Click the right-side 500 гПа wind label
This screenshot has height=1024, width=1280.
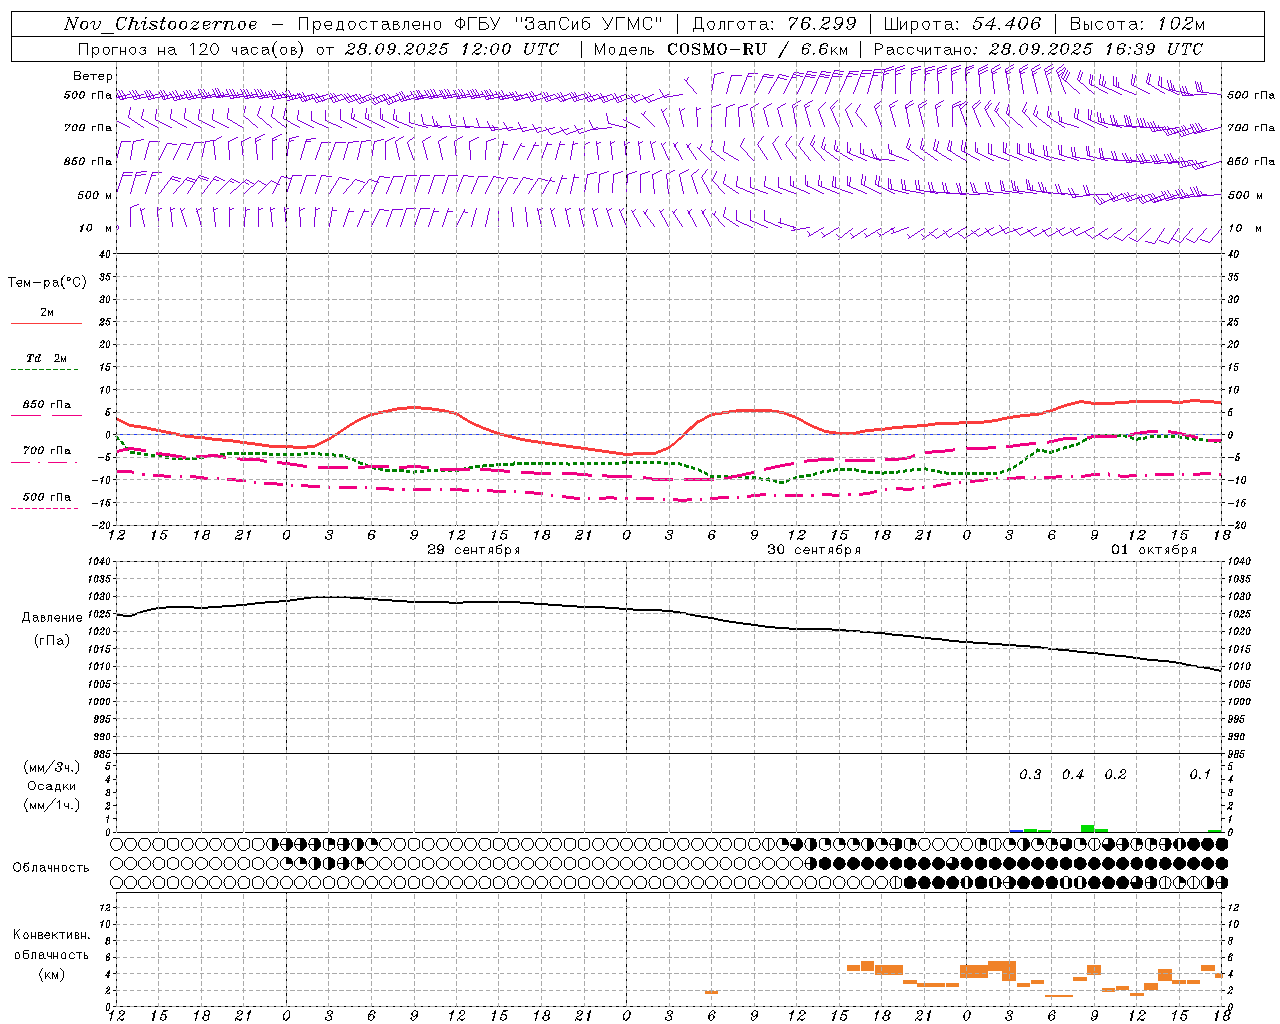tap(1251, 95)
